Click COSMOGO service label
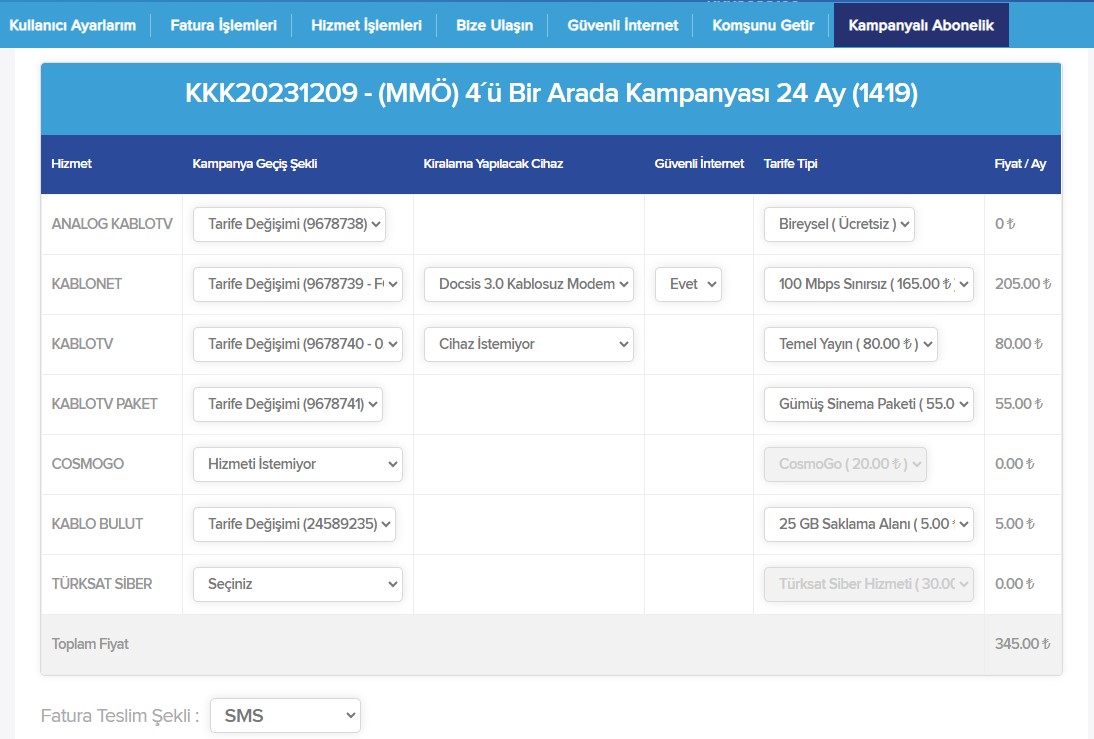Screen dimensions: 1094x739 87,464
